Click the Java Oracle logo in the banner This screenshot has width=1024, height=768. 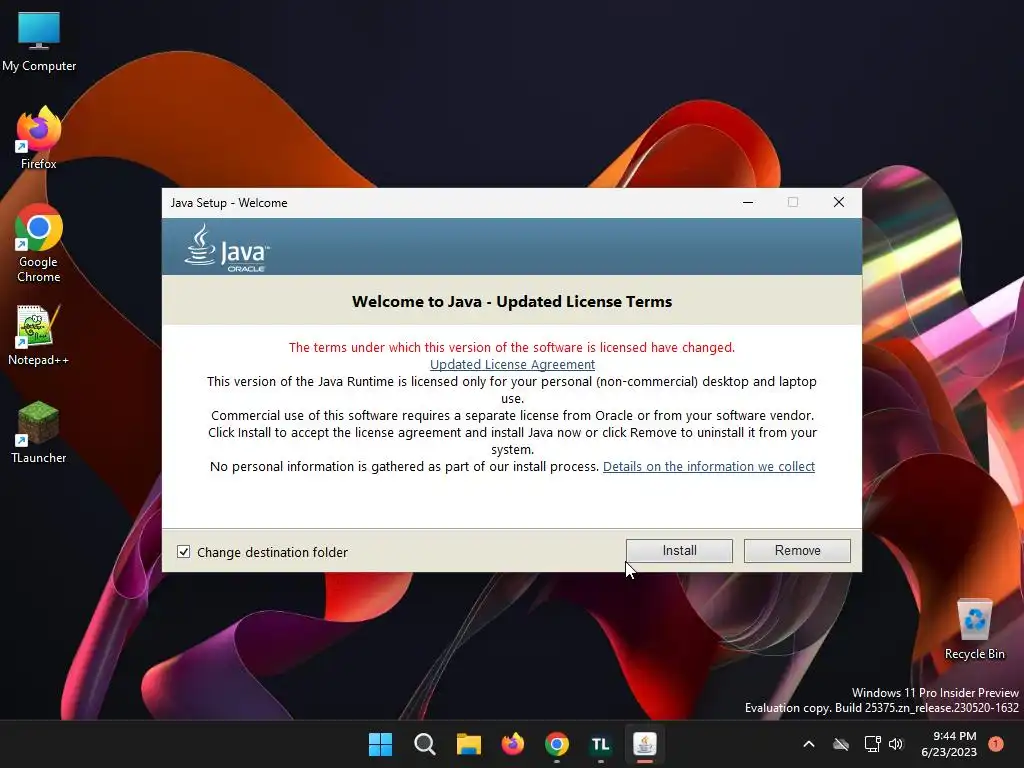click(x=227, y=248)
